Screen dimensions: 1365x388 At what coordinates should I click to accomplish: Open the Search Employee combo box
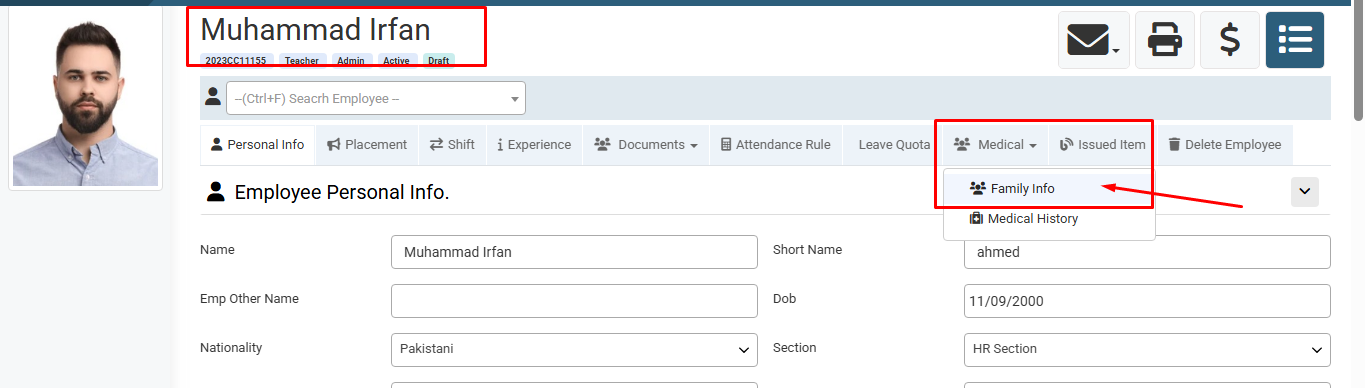[376, 98]
